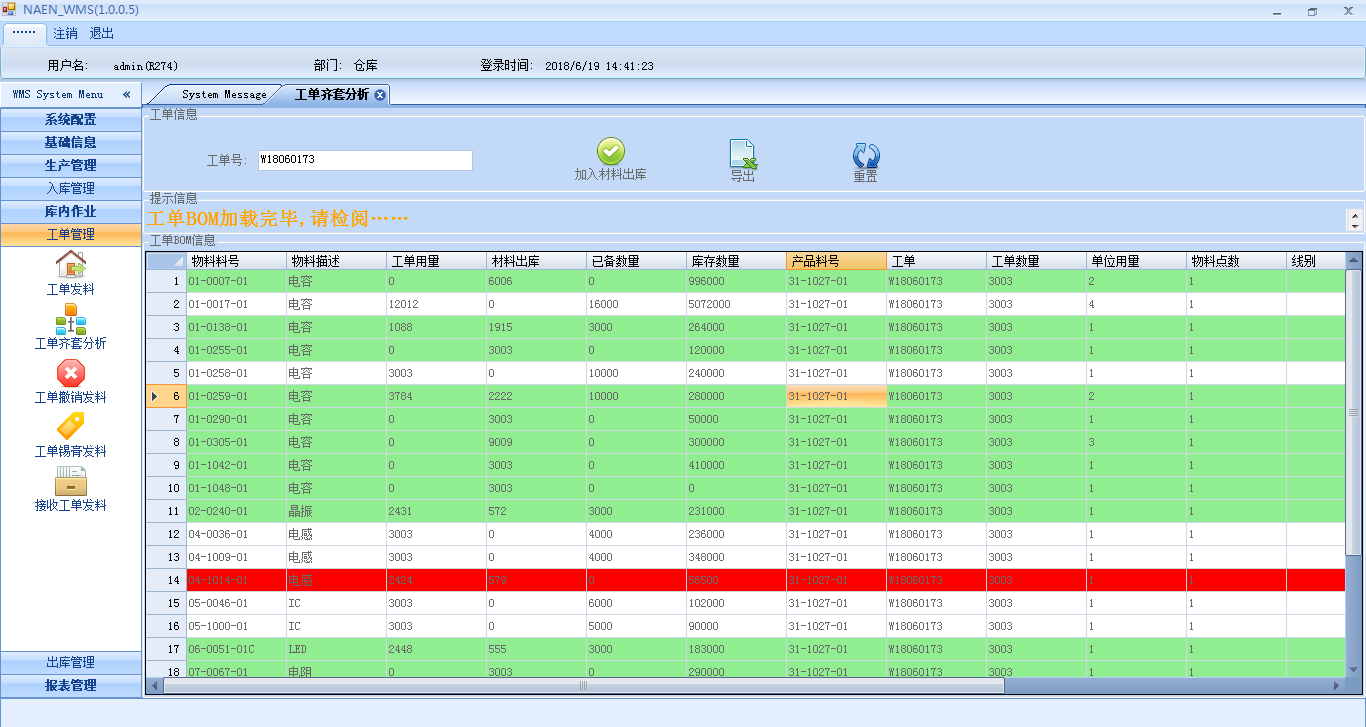1366x727 pixels.
Task: Expand the 报表管理 menu section
Action: pyautogui.click(x=71, y=685)
